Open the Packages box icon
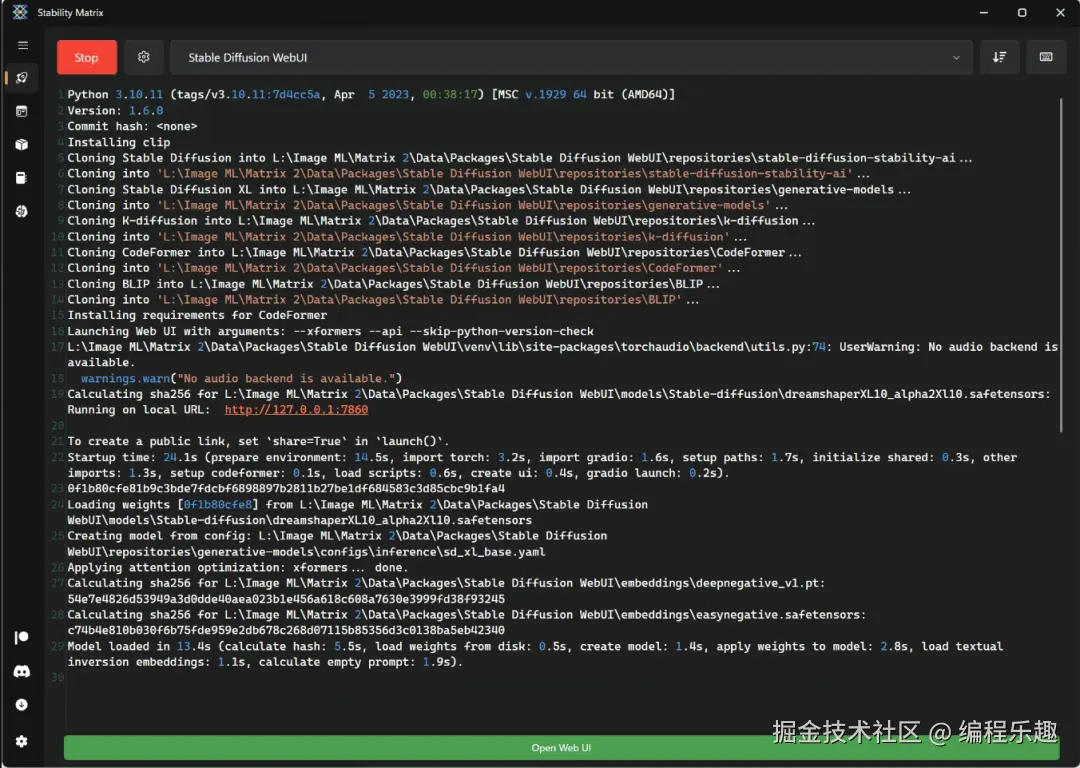The width and height of the screenshot is (1080, 768). [x=22, y=145]
